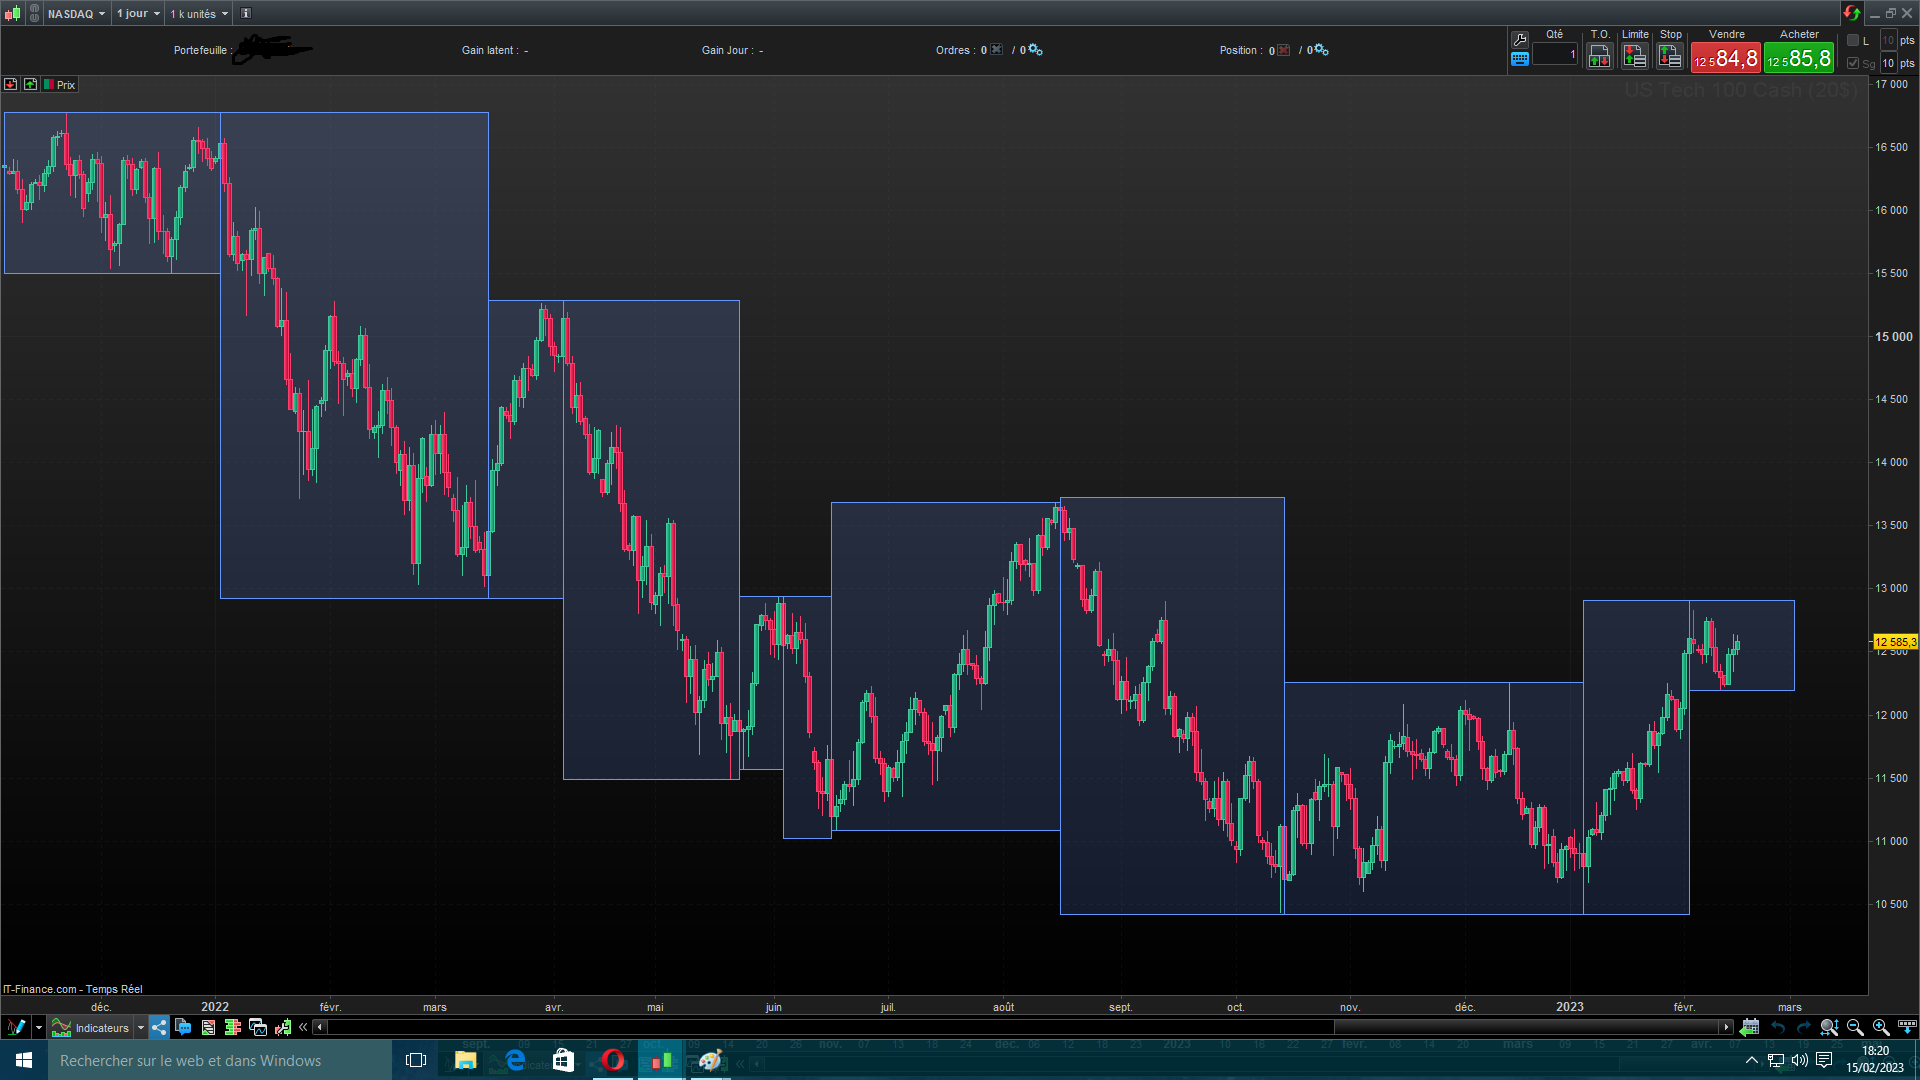
Task: Select the Prix panel label
Action: pos(66,85)
